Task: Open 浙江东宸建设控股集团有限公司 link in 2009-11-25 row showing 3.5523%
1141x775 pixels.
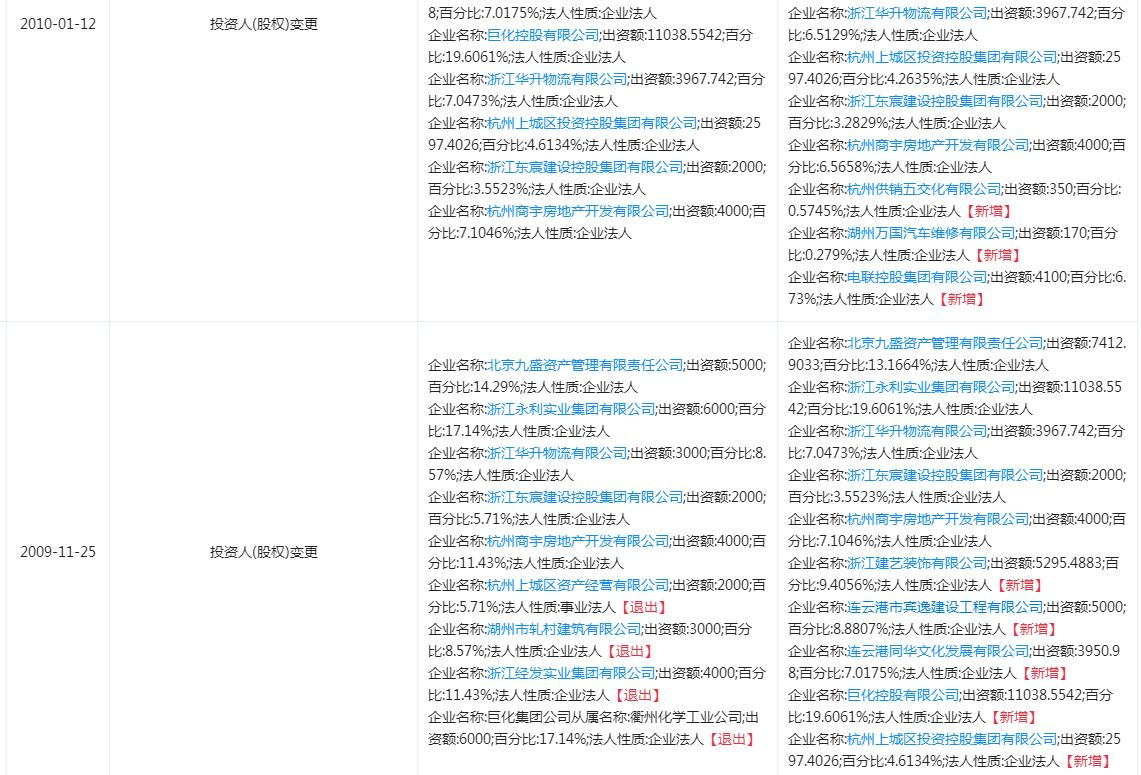Action: click(x=945, y=475)
